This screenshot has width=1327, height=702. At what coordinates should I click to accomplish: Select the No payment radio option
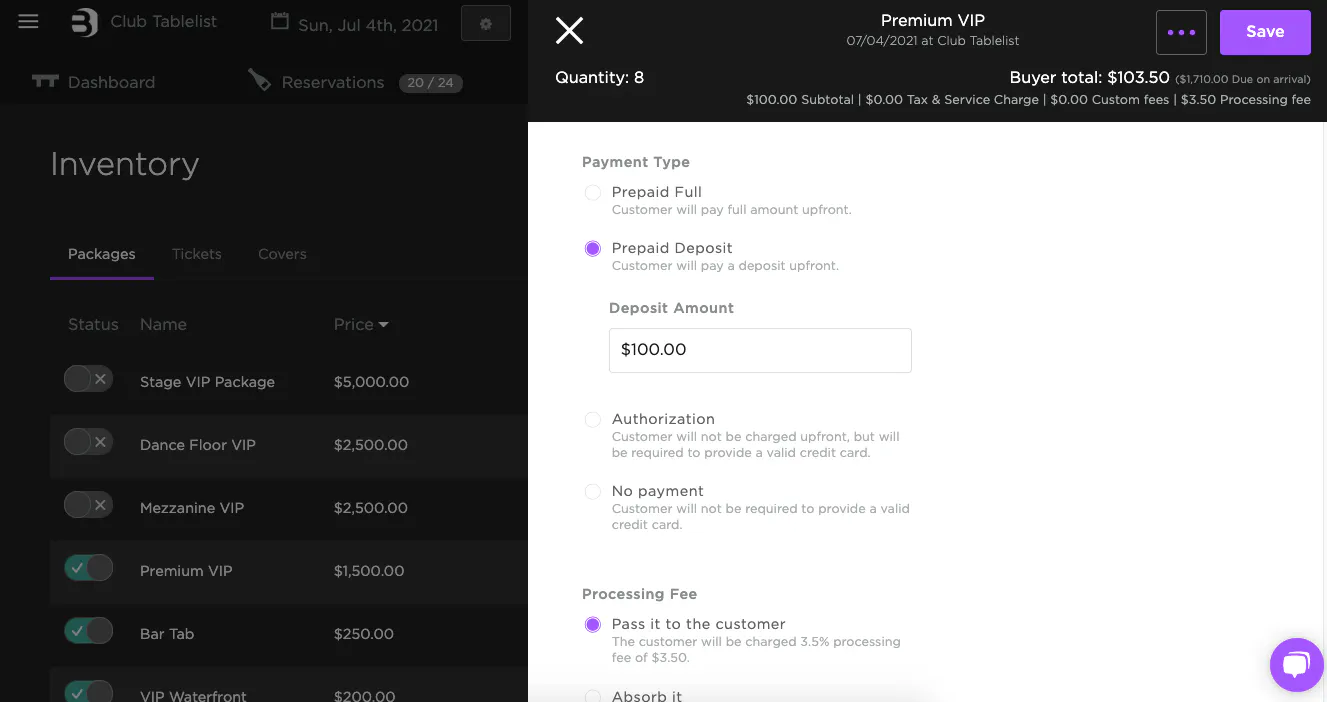click(x=593, y=492)
